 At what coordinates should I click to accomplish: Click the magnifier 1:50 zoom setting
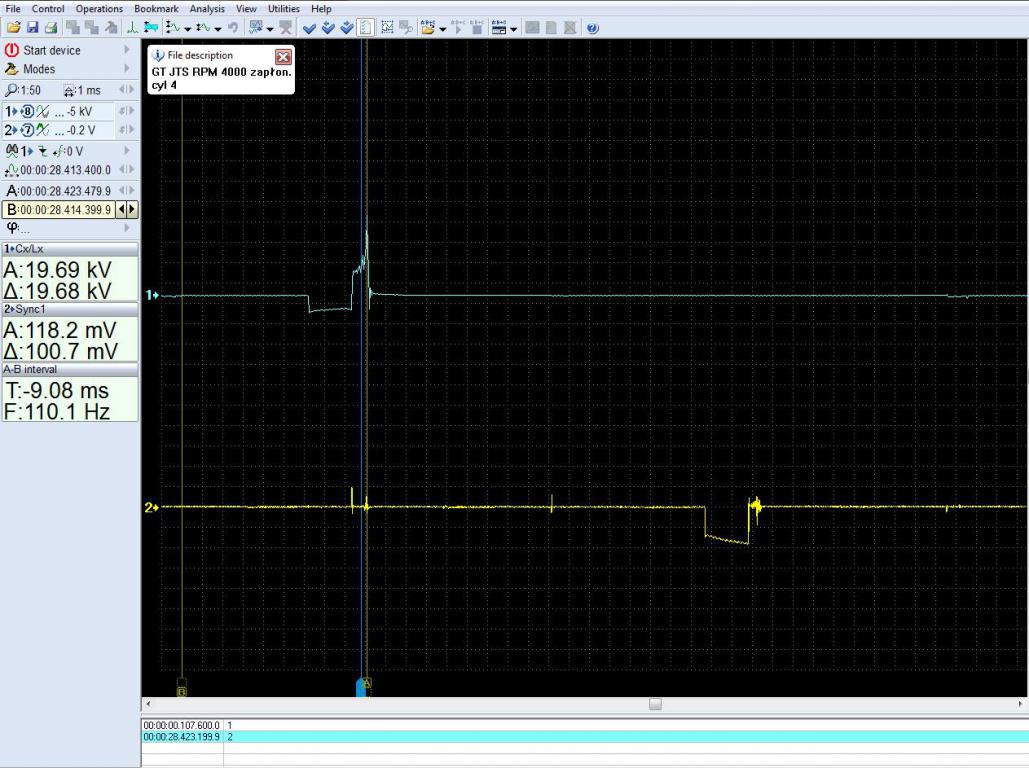click(23, 90)
